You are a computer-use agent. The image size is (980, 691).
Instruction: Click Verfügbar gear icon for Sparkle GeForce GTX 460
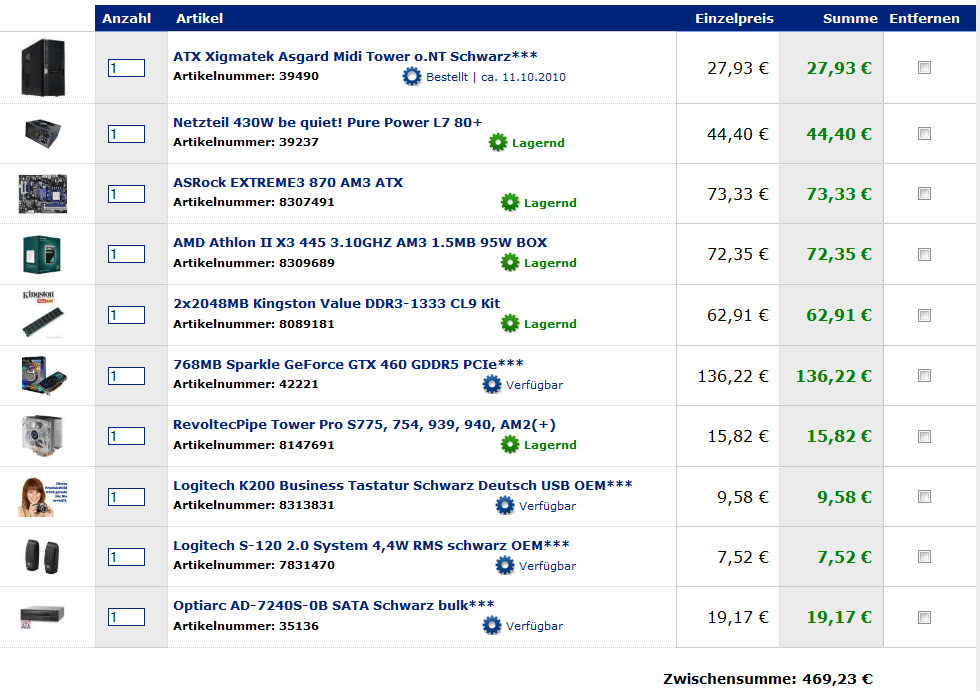[492, 385]
